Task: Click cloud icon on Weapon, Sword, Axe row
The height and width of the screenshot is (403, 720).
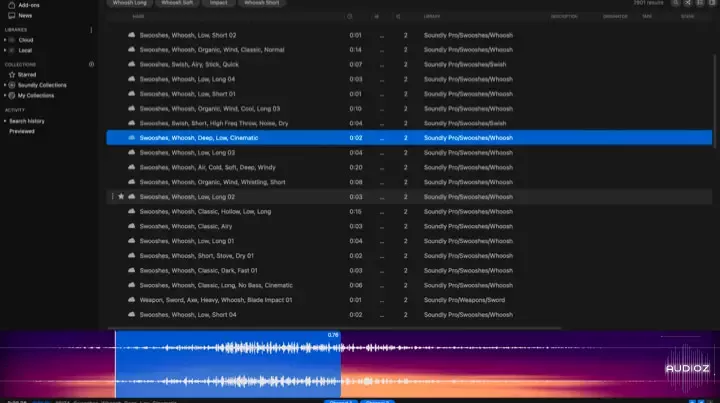Action: click(131, 300)
